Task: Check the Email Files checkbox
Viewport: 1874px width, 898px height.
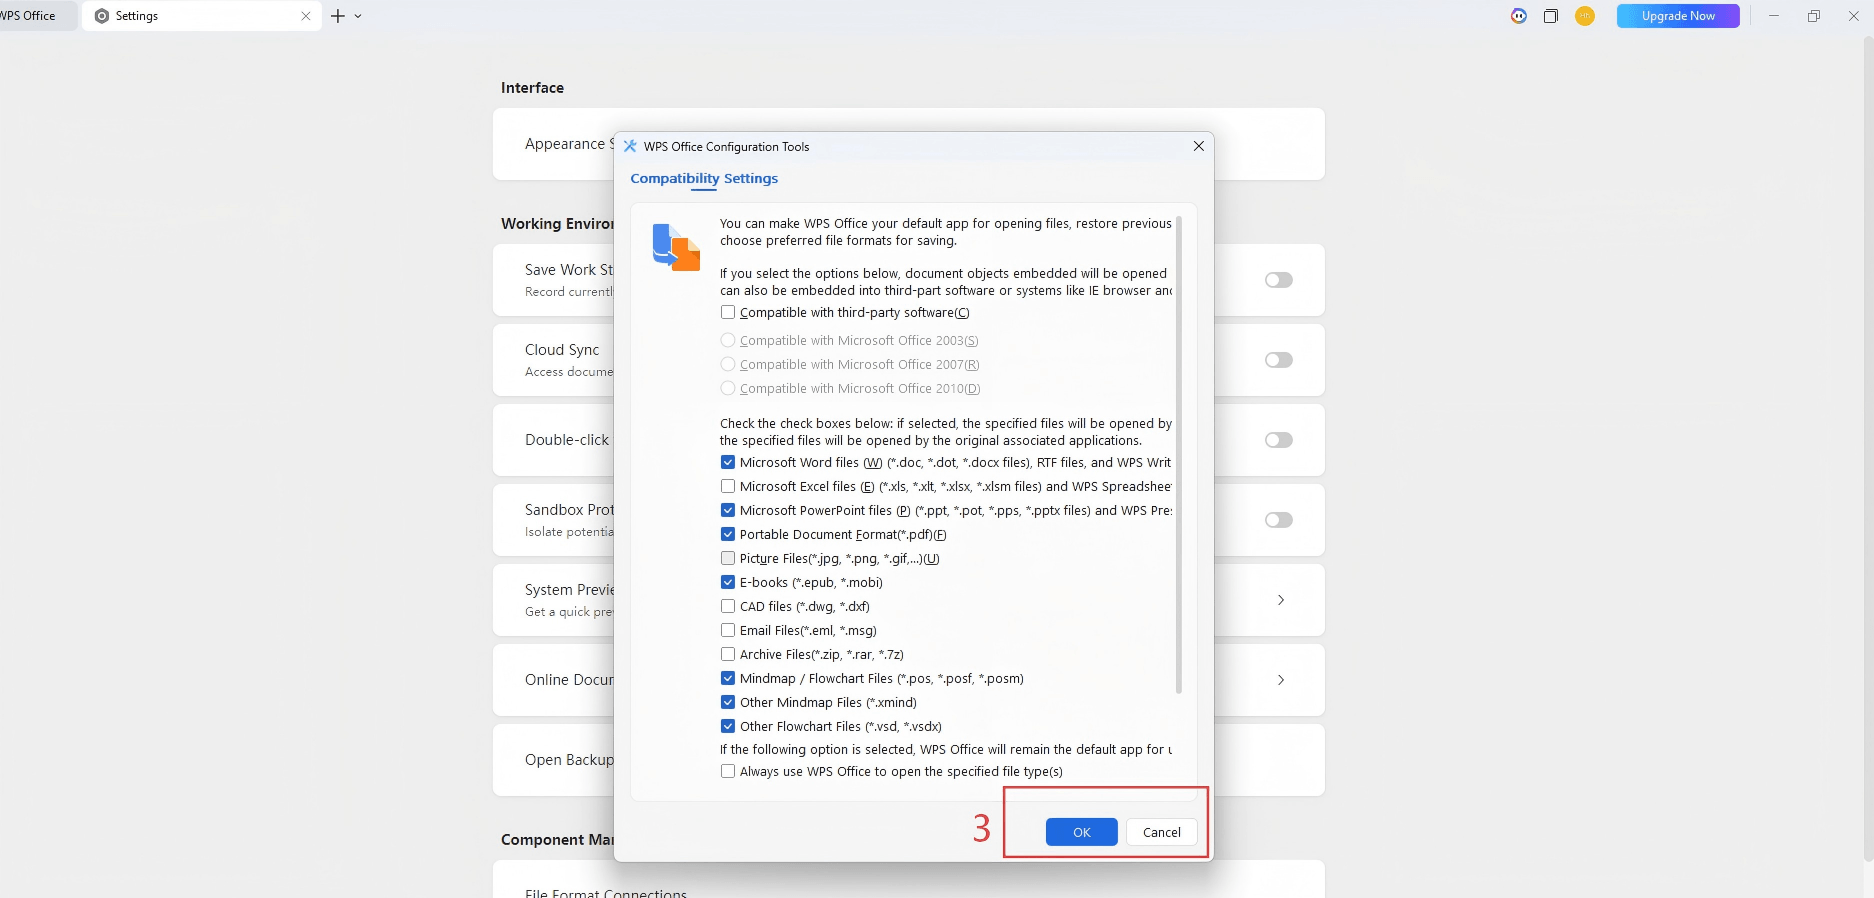Action: coord(728,631)
